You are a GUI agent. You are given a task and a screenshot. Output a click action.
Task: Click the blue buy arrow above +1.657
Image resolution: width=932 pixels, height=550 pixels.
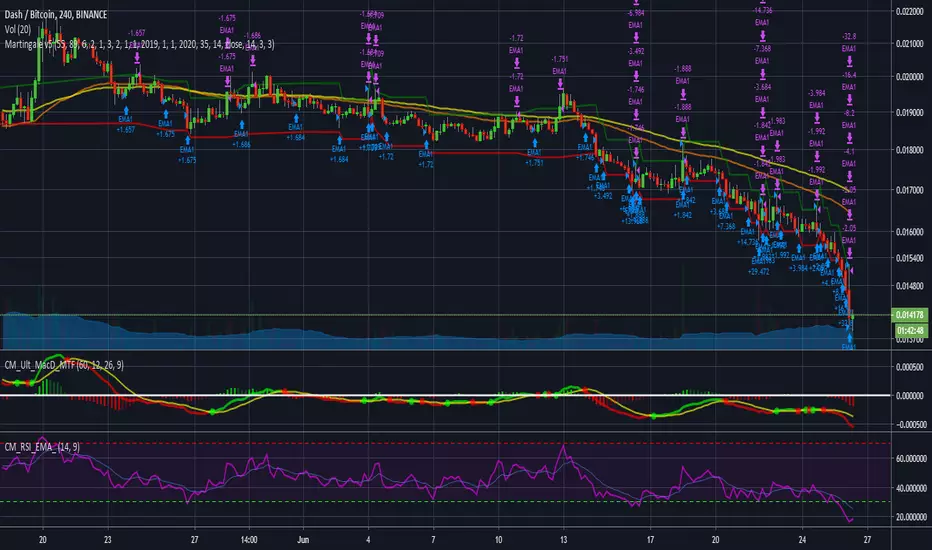tap(126, 111)
